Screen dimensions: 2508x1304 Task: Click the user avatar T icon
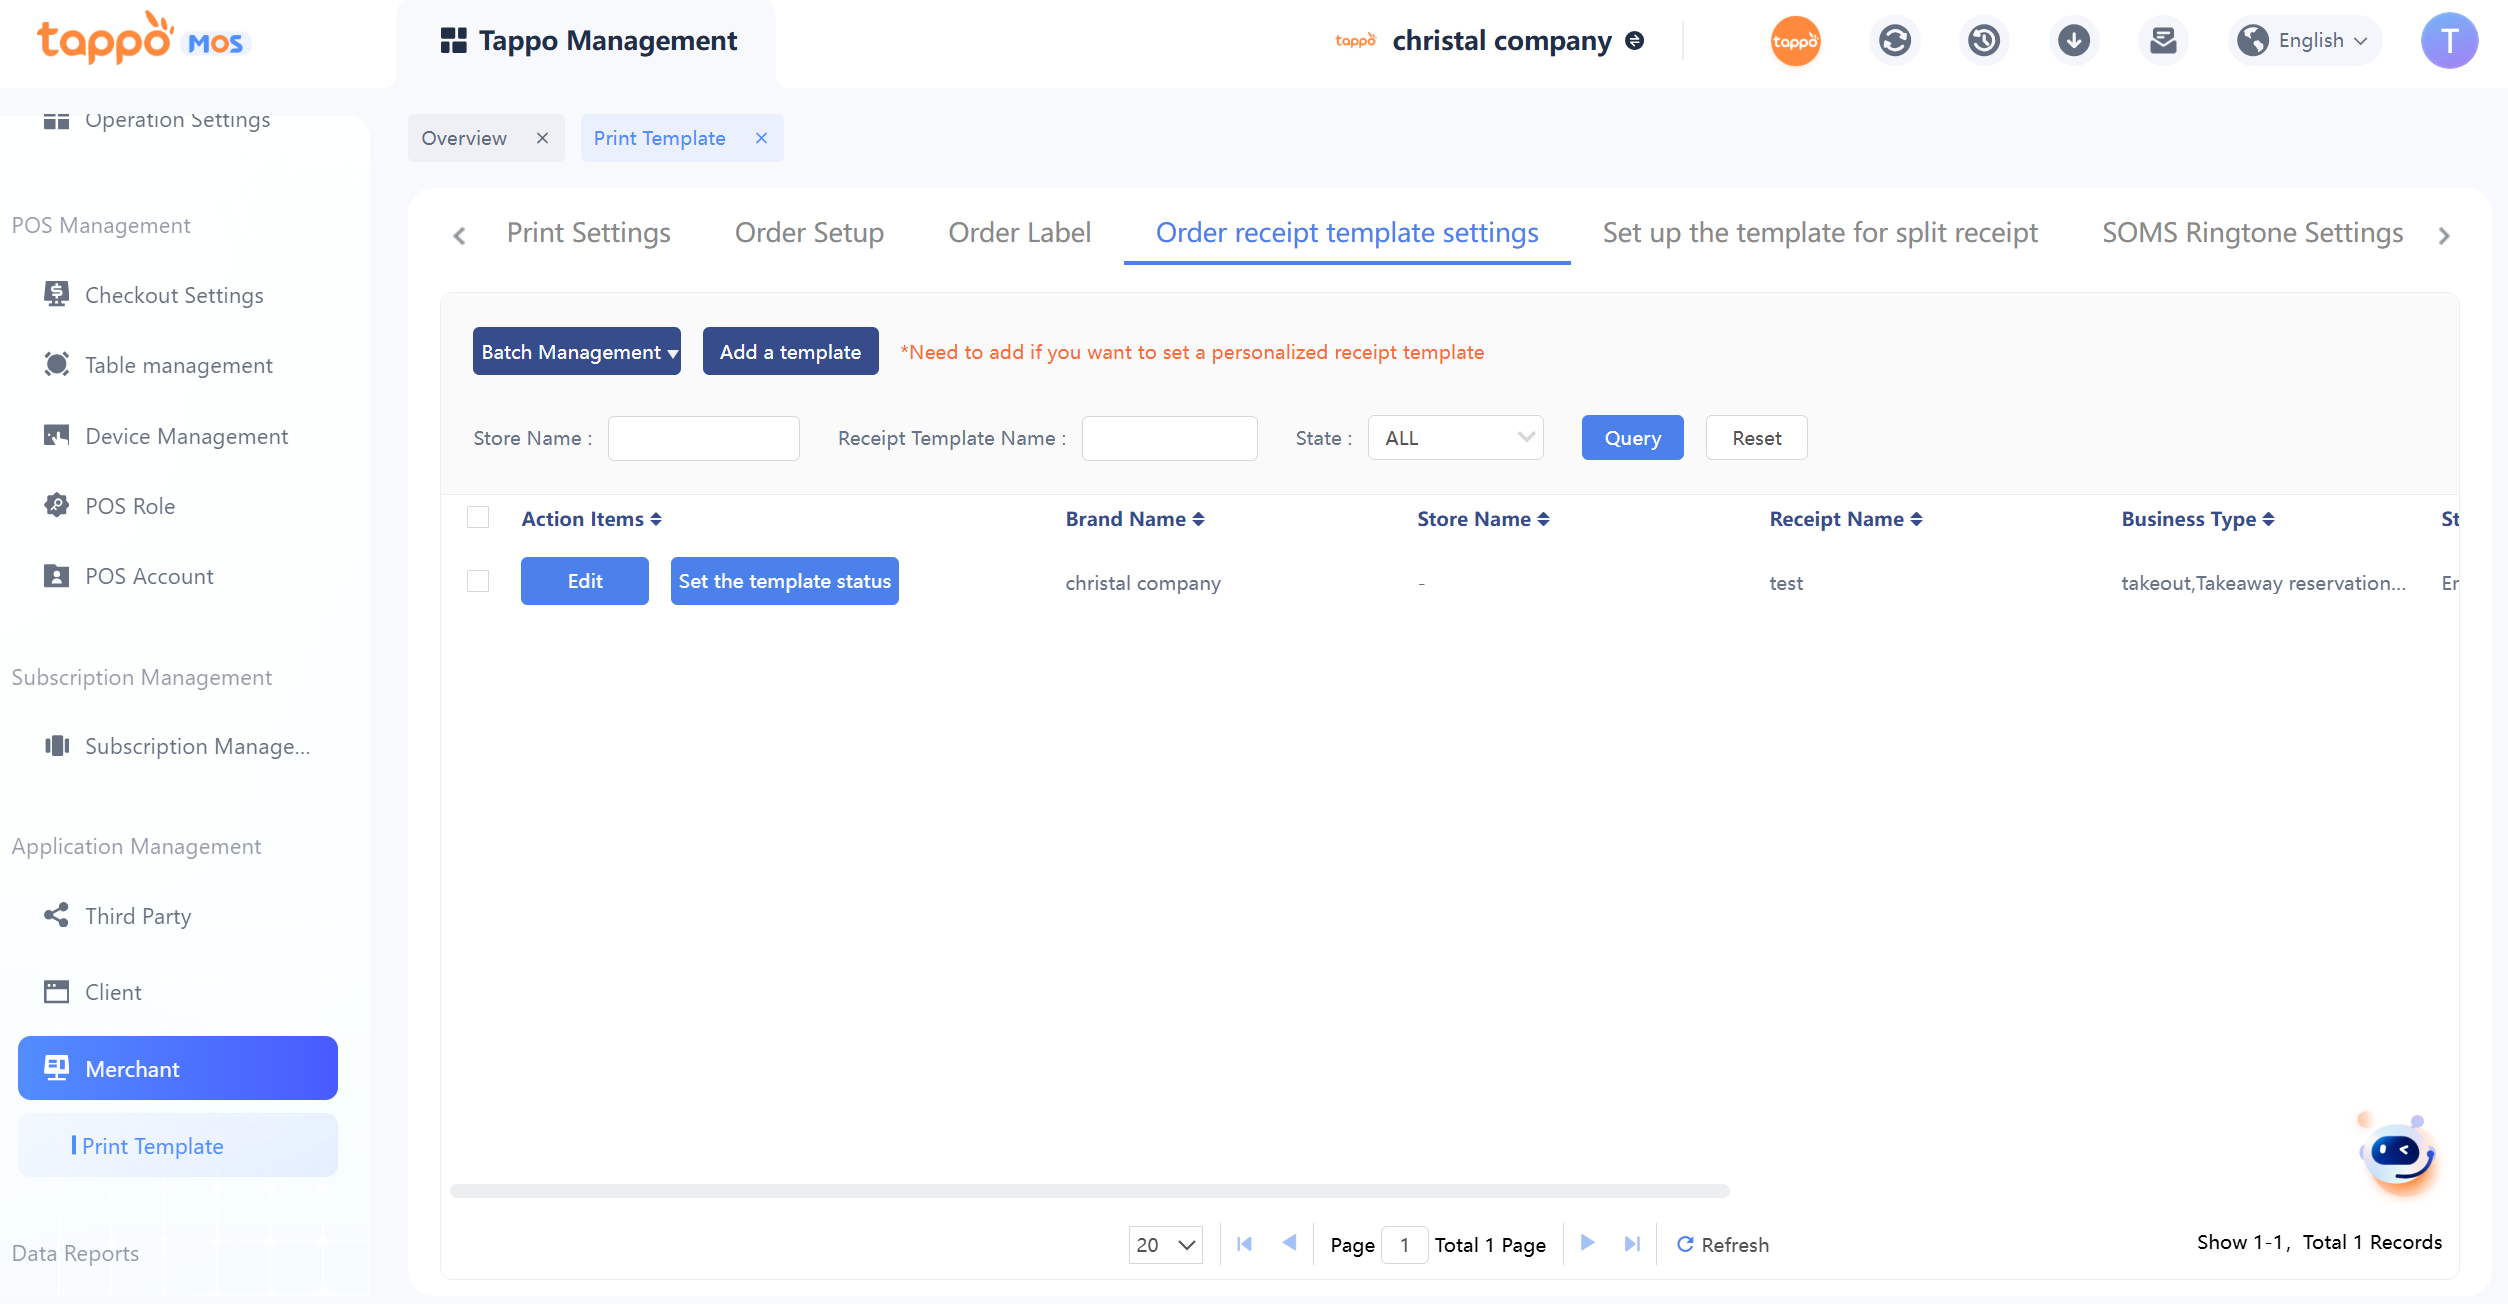tap(2449, 41)
